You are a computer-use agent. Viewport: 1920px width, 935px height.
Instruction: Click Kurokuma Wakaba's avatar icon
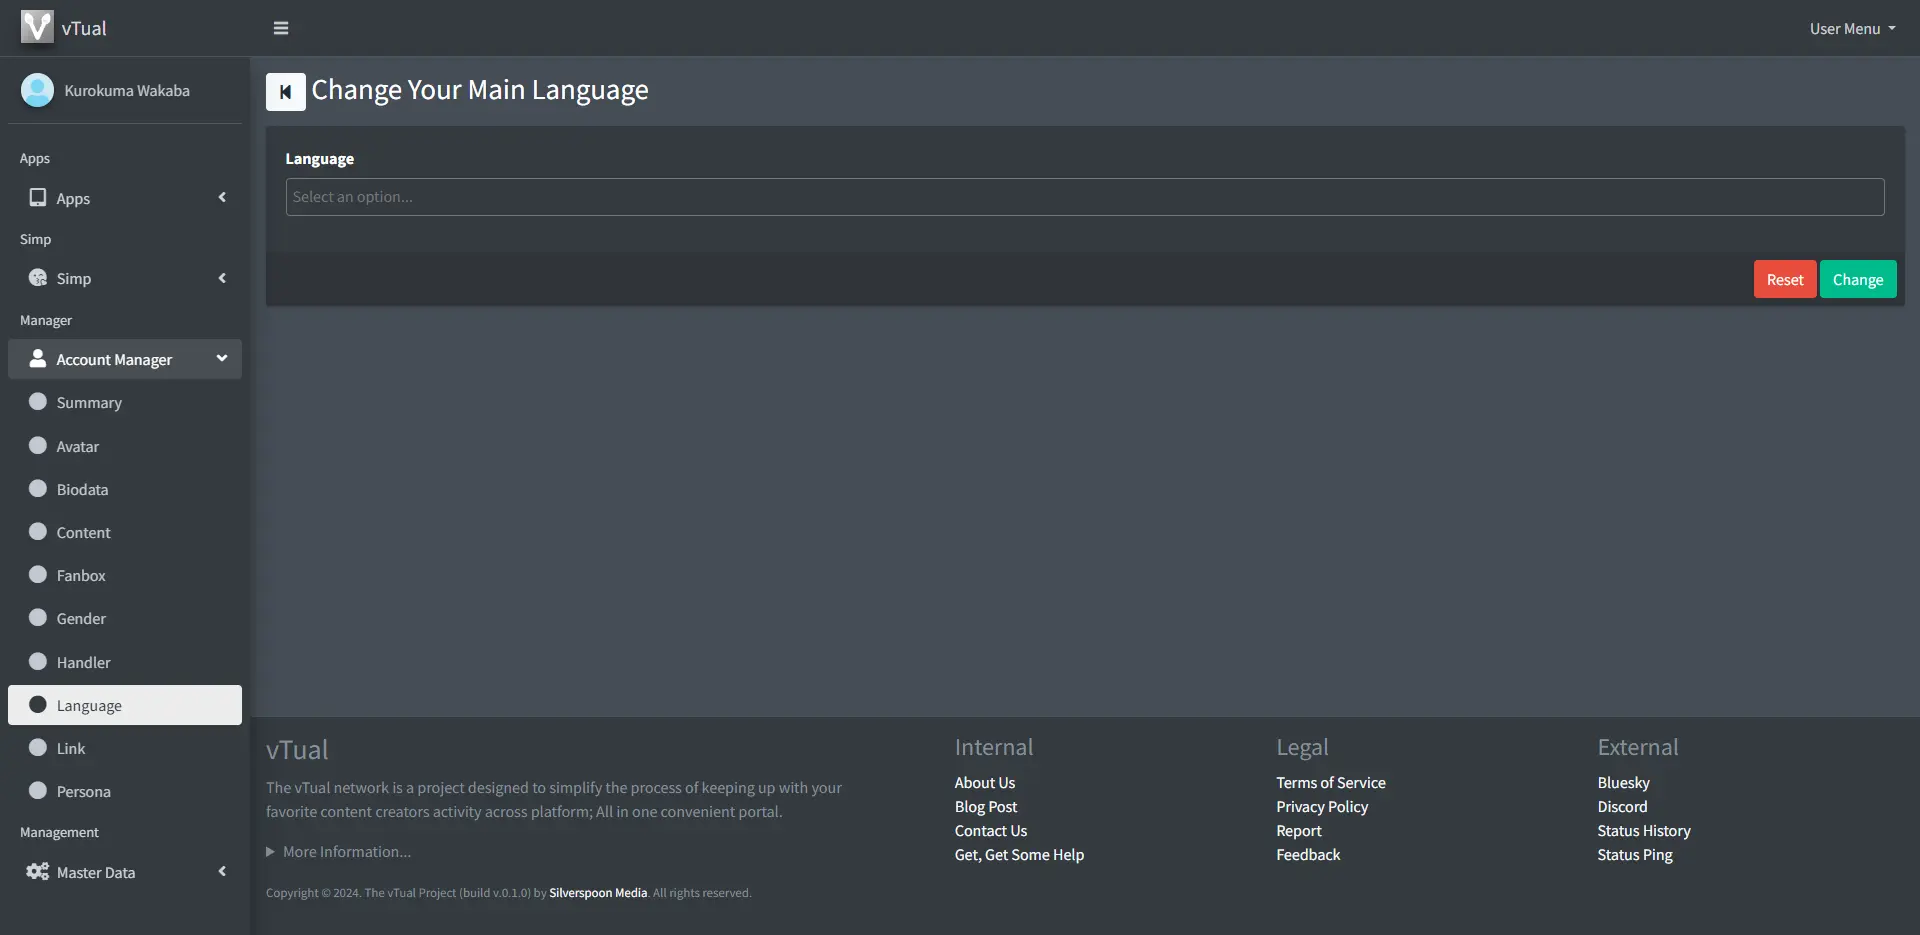click(37, 90)
